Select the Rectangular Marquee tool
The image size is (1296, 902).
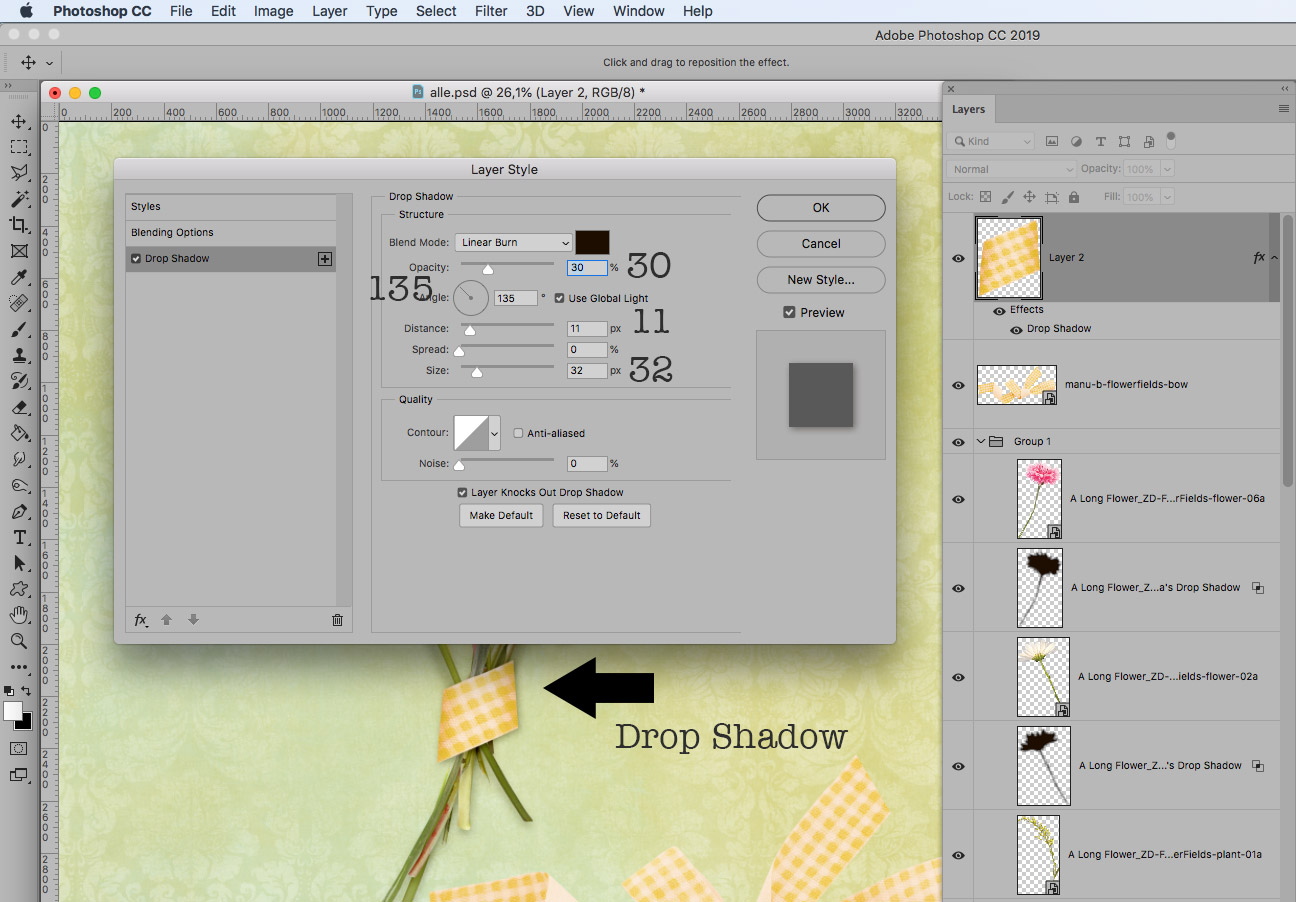pyautogui.click(x=19, y=148)
